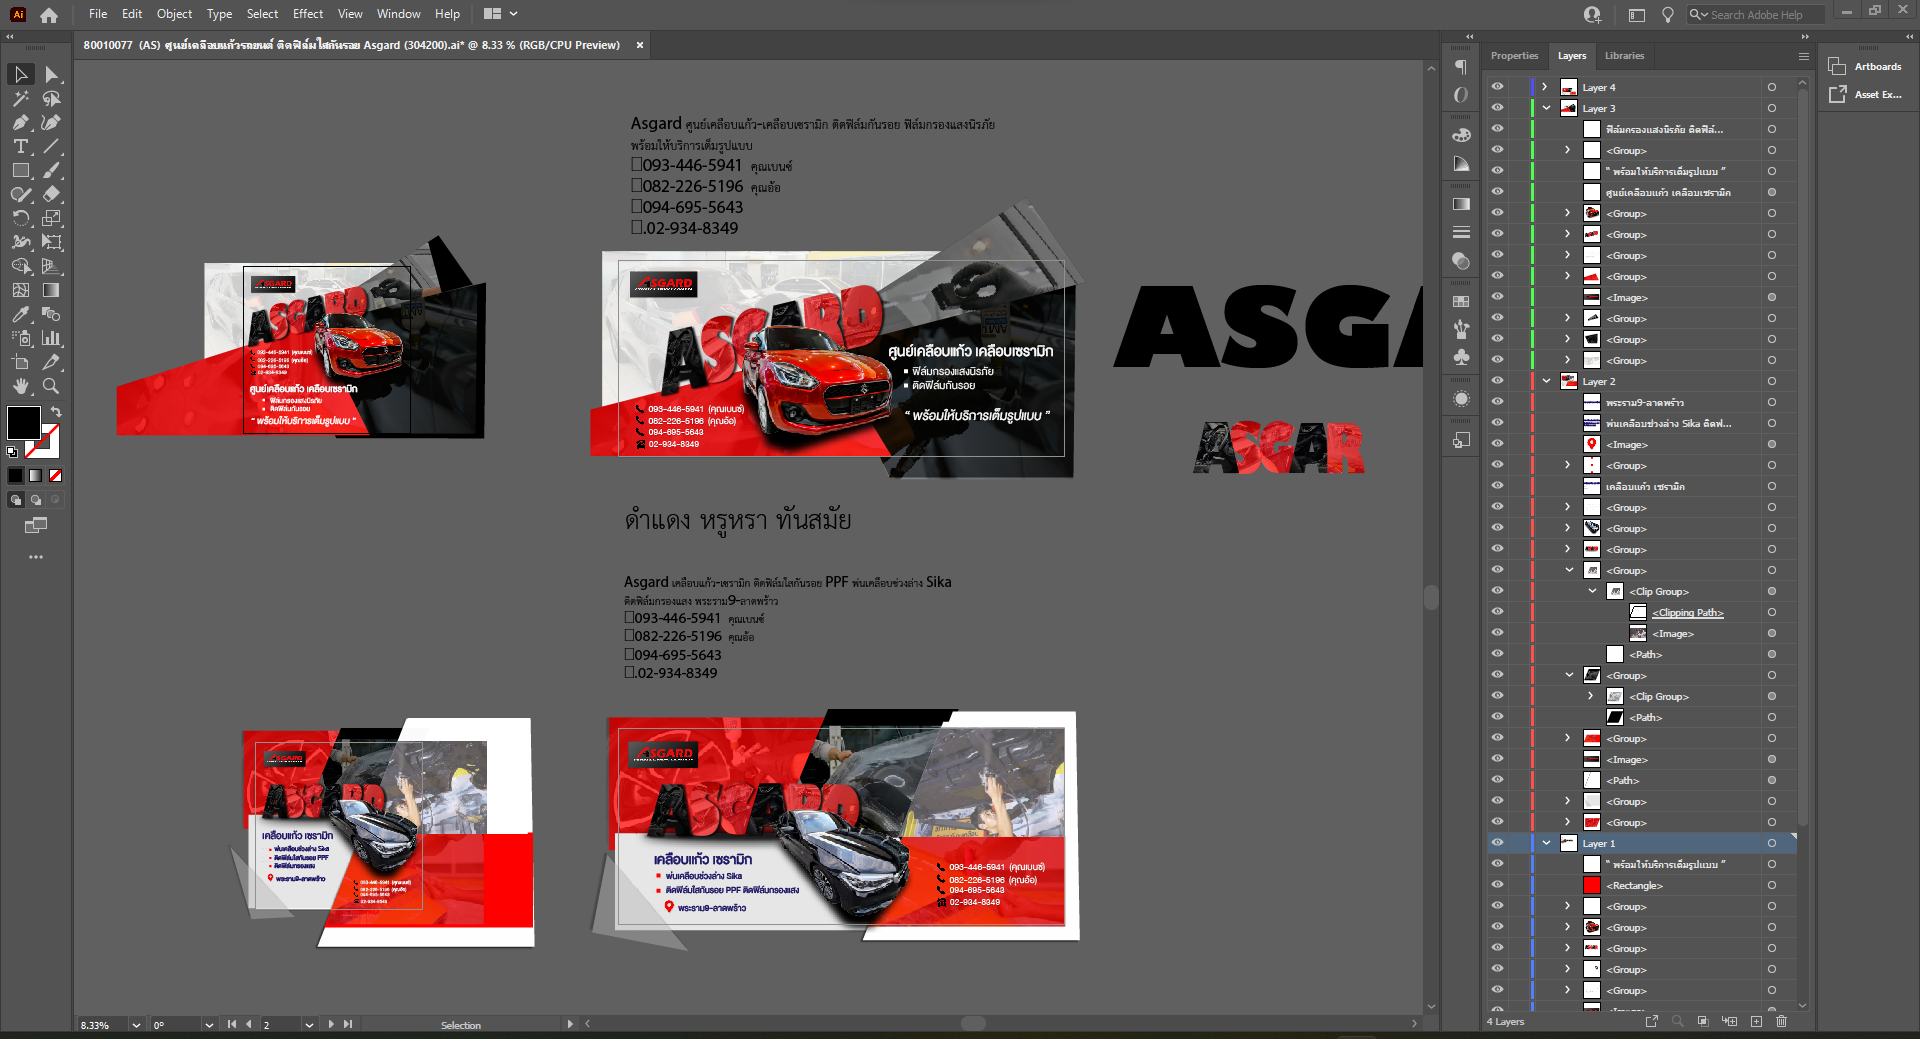The height and width of the screenshot is (1039, 1920).
Task: Select the Zoom tool
Action: 52,386
